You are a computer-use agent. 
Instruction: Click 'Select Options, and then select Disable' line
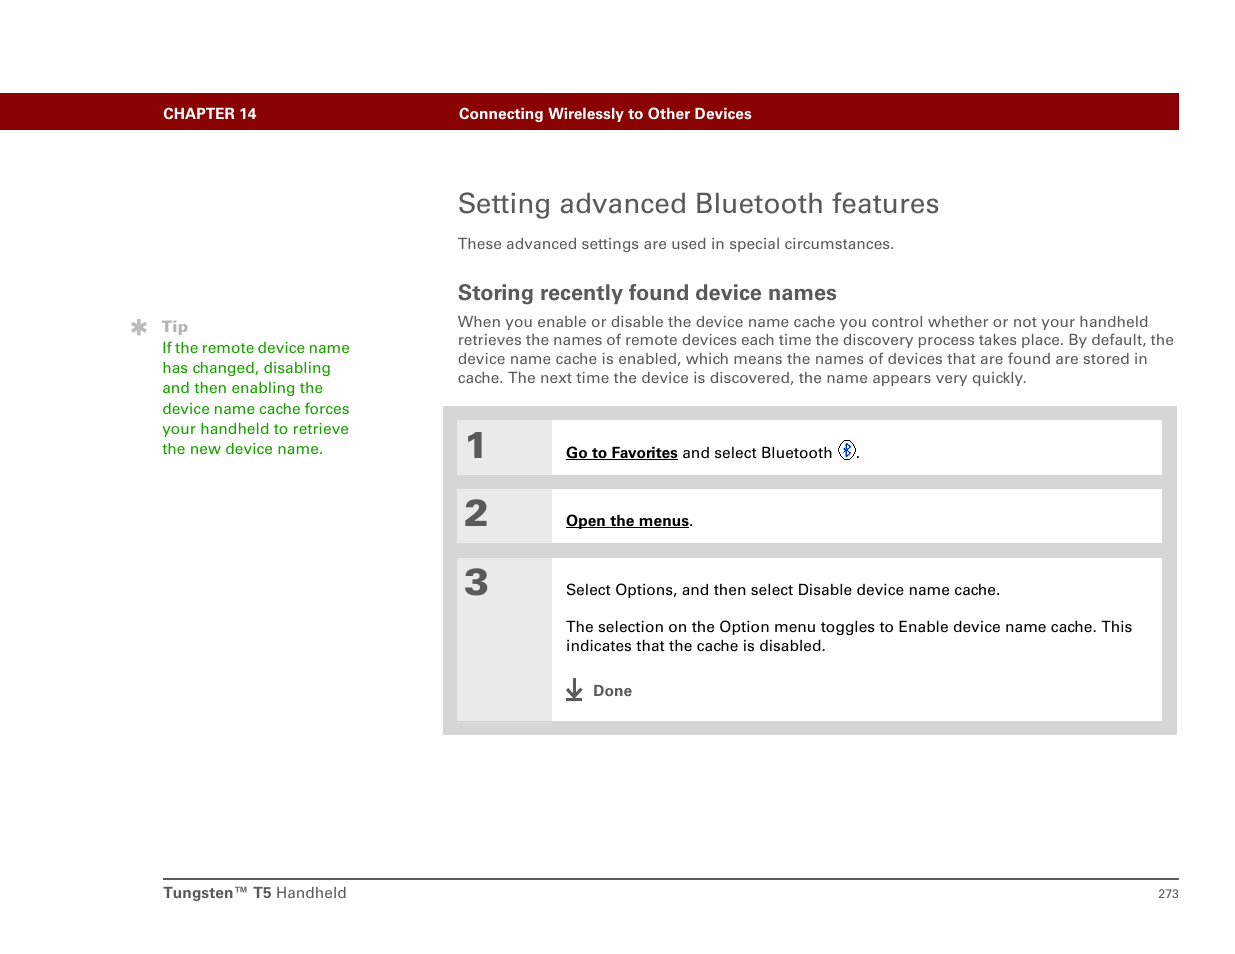783,590
